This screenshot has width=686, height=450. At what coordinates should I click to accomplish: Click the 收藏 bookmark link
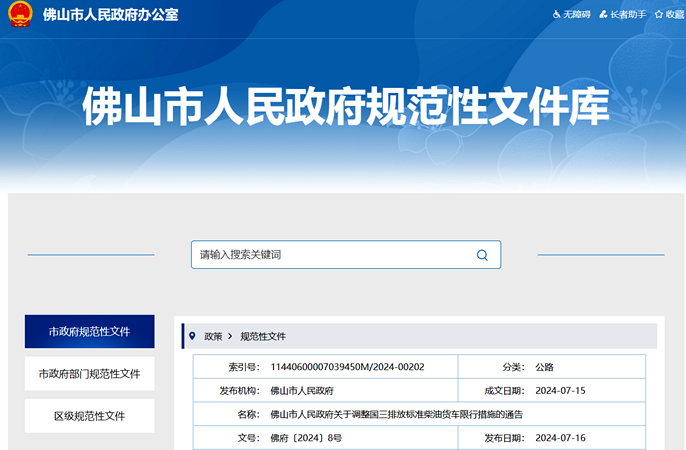670,14
